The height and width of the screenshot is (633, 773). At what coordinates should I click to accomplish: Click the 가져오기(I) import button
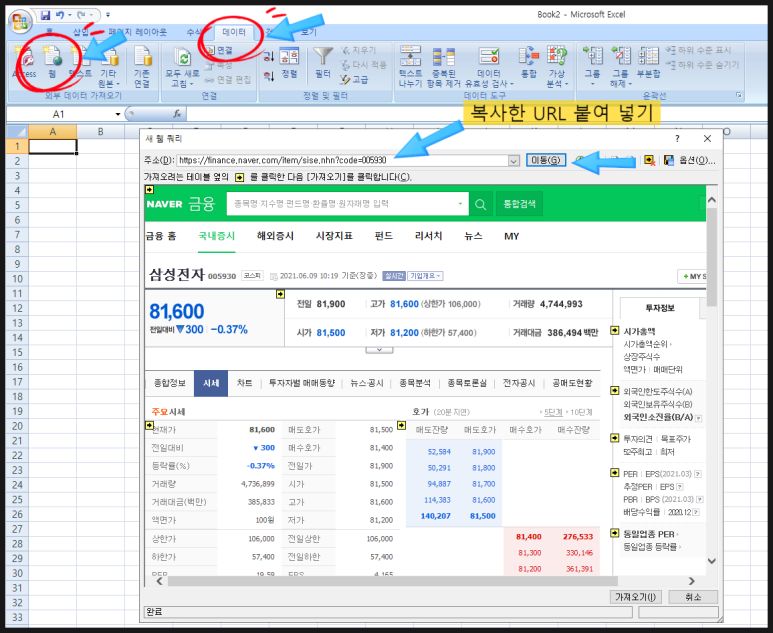(x=635, y=597)
